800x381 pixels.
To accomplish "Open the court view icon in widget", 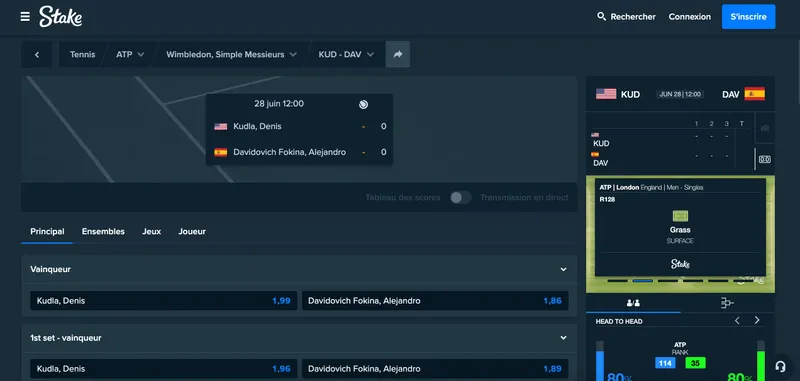I will 765,159.
